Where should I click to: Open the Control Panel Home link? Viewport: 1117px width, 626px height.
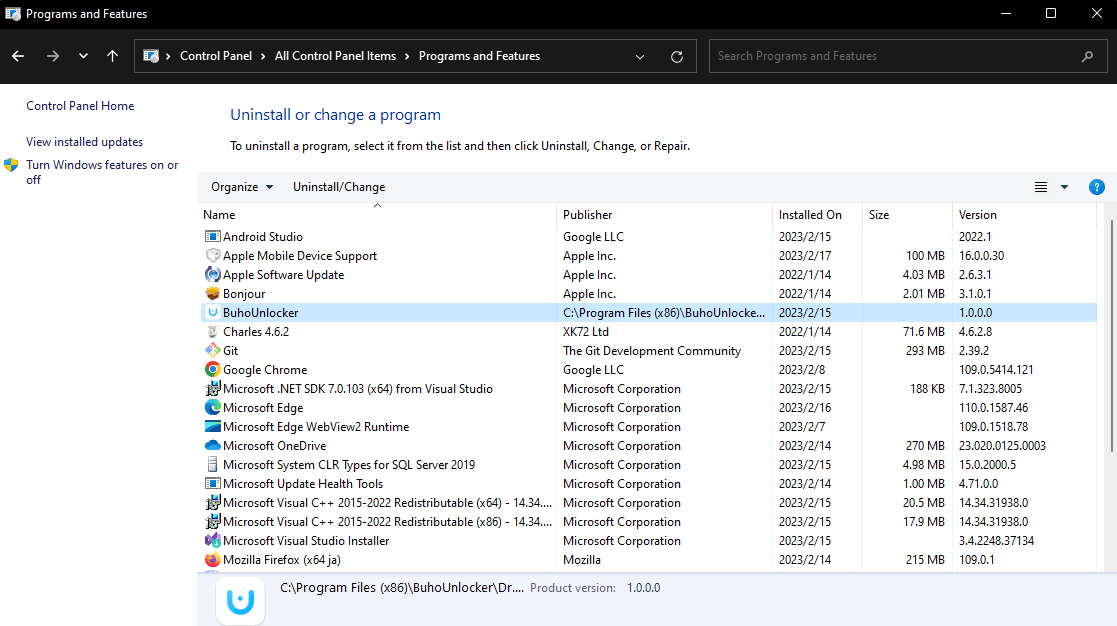tap(80, 105)
